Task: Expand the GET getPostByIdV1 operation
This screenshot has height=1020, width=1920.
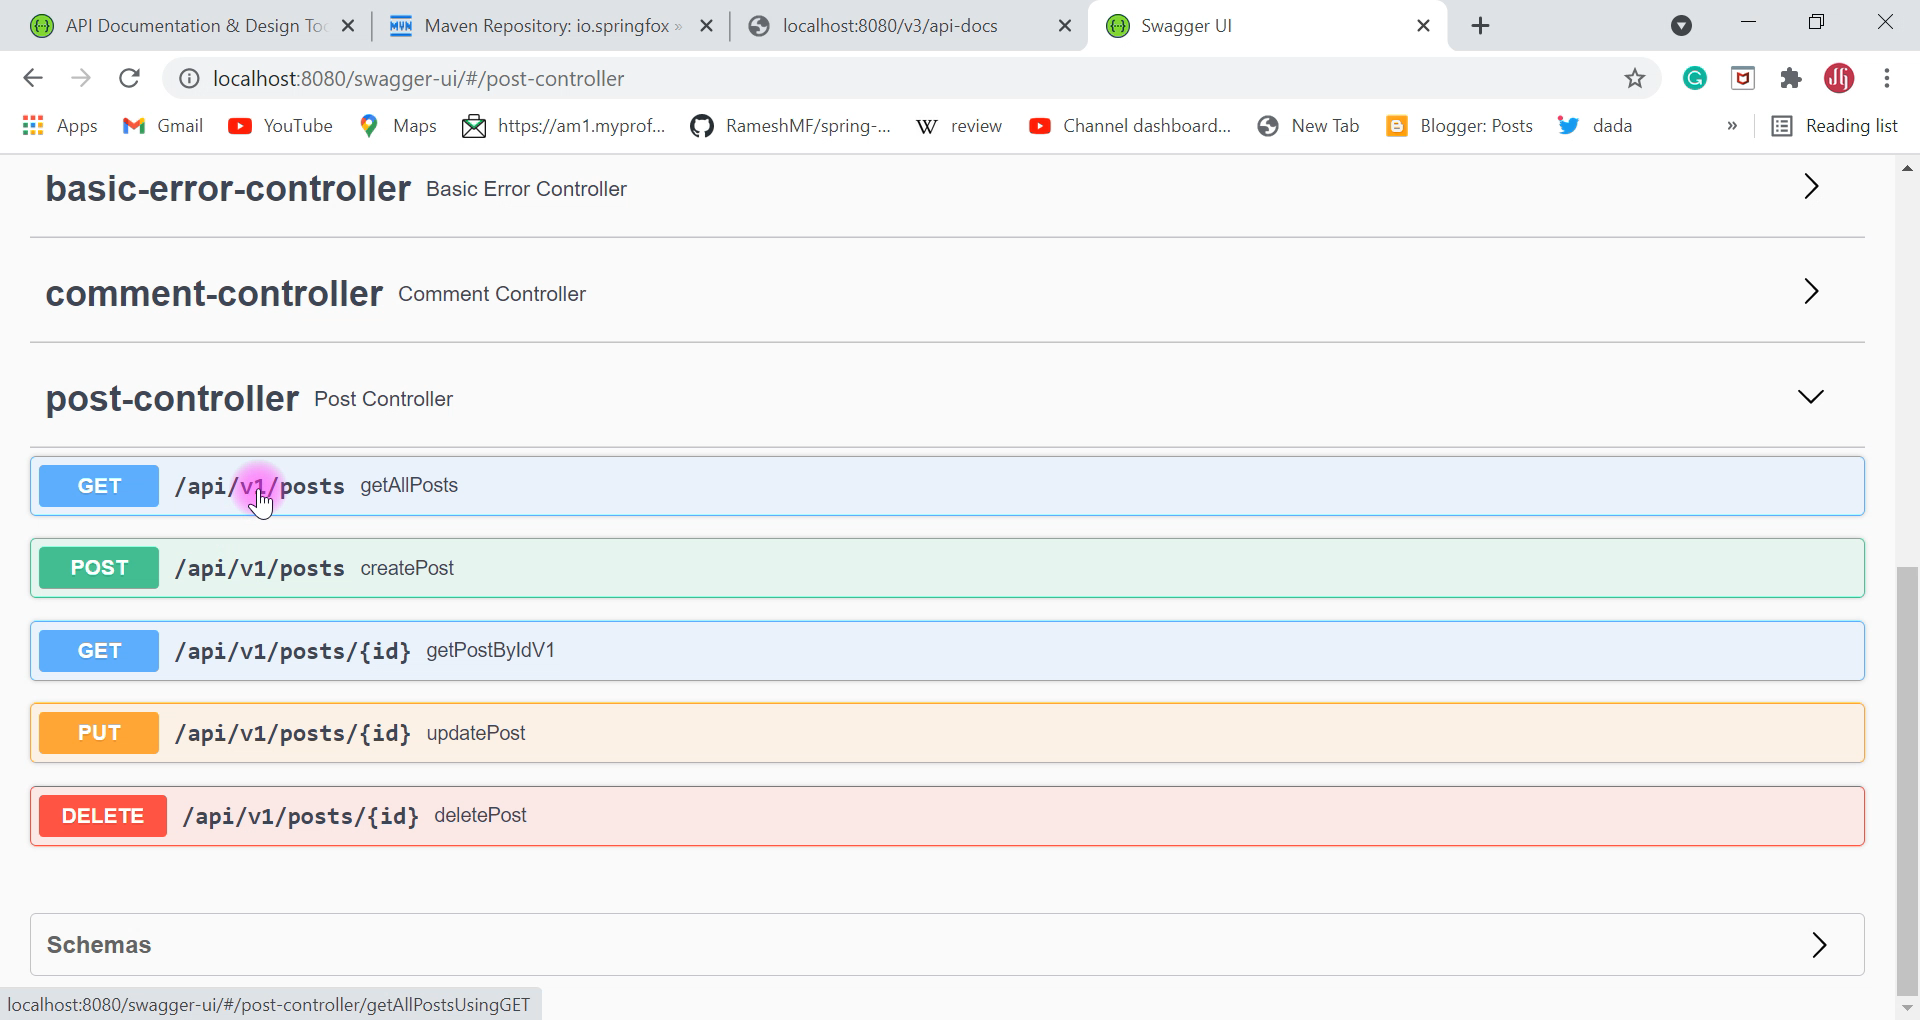Action: click(947, 651)
